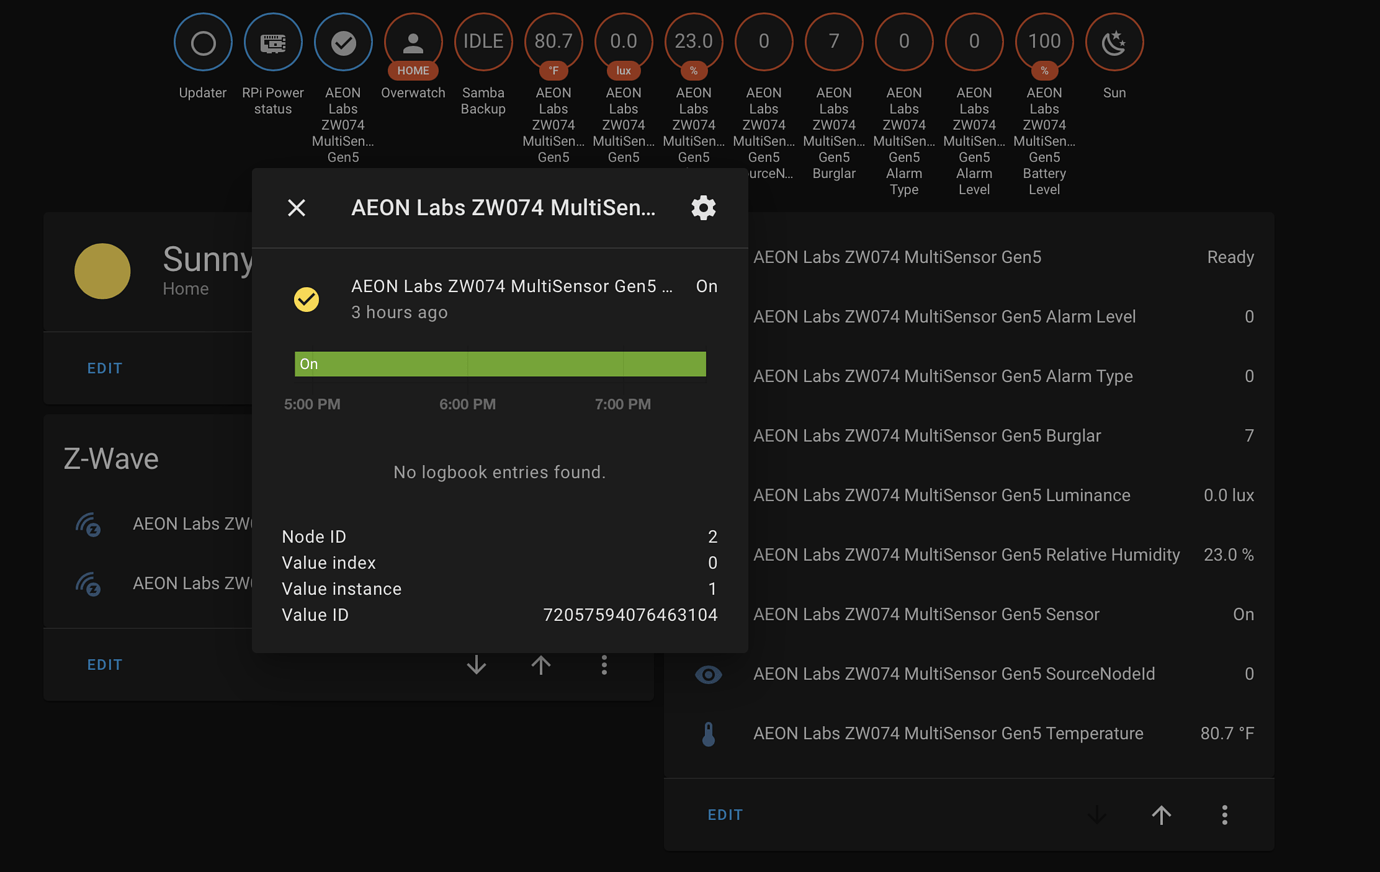Open the Alarm Type badge

pos(904,43)
